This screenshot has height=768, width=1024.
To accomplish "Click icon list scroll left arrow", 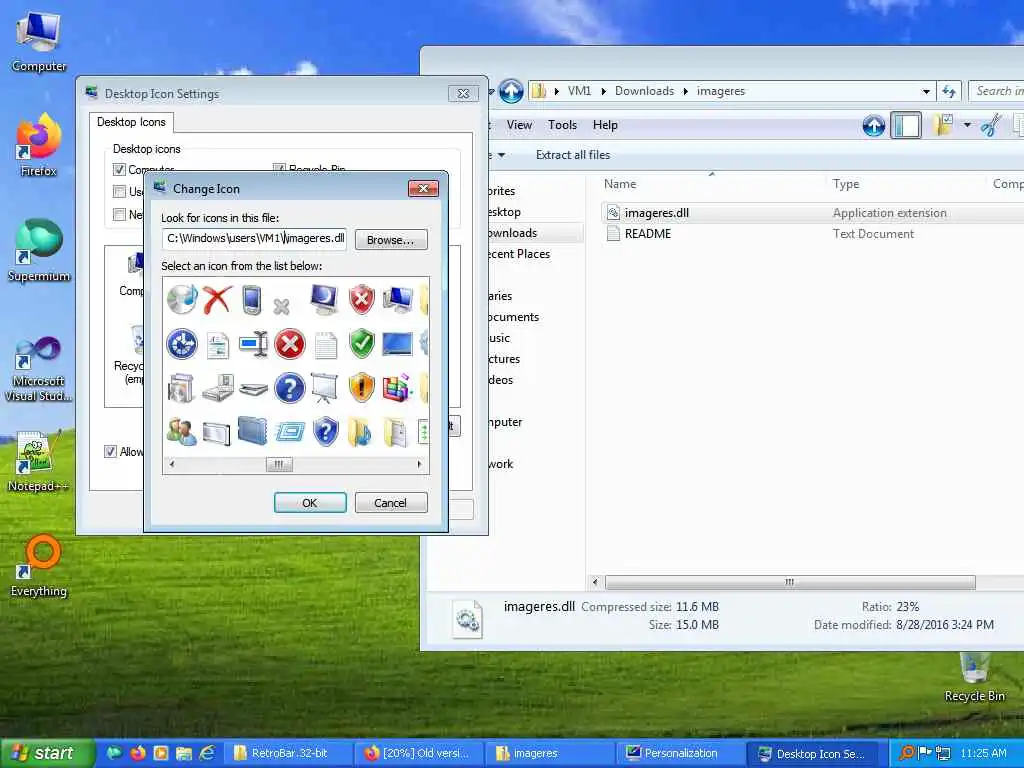I will click(x=172, y=464).
